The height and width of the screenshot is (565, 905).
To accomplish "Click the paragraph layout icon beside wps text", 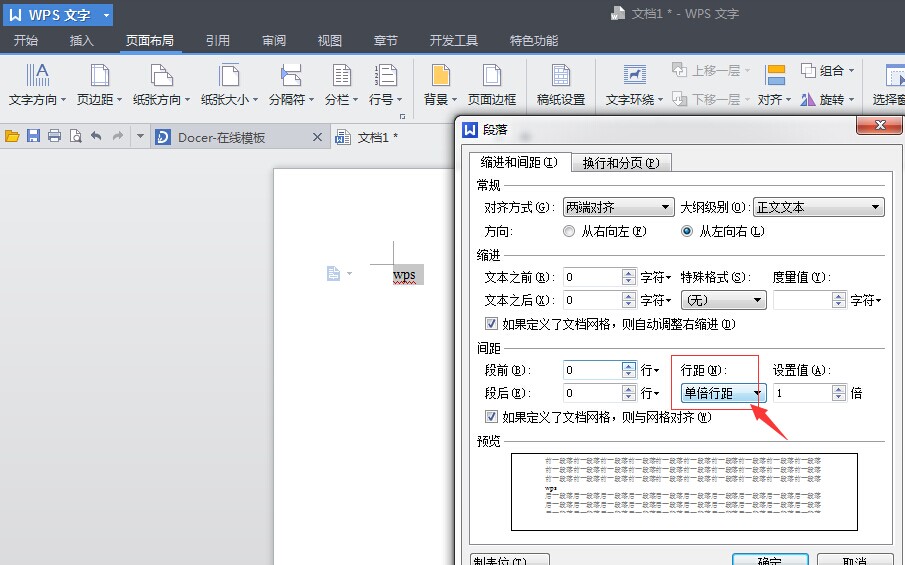I will [x=333, y=274].
